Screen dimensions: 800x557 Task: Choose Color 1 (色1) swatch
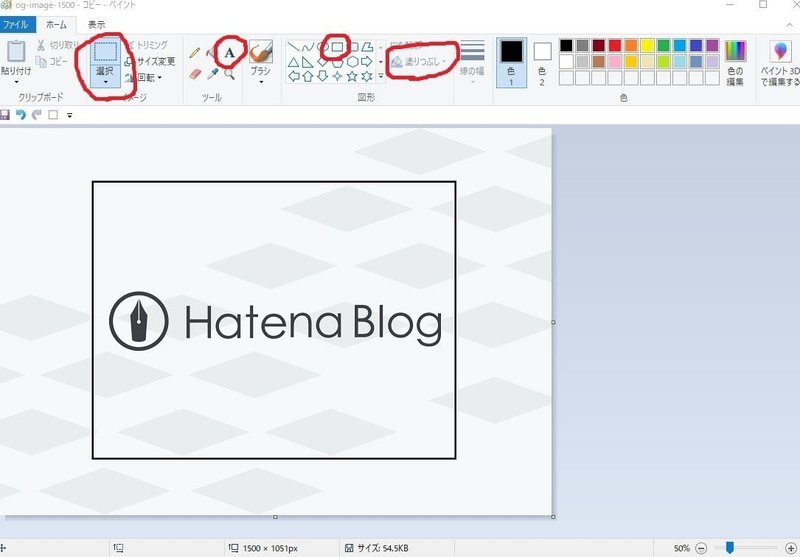click(x=511, y=62)
